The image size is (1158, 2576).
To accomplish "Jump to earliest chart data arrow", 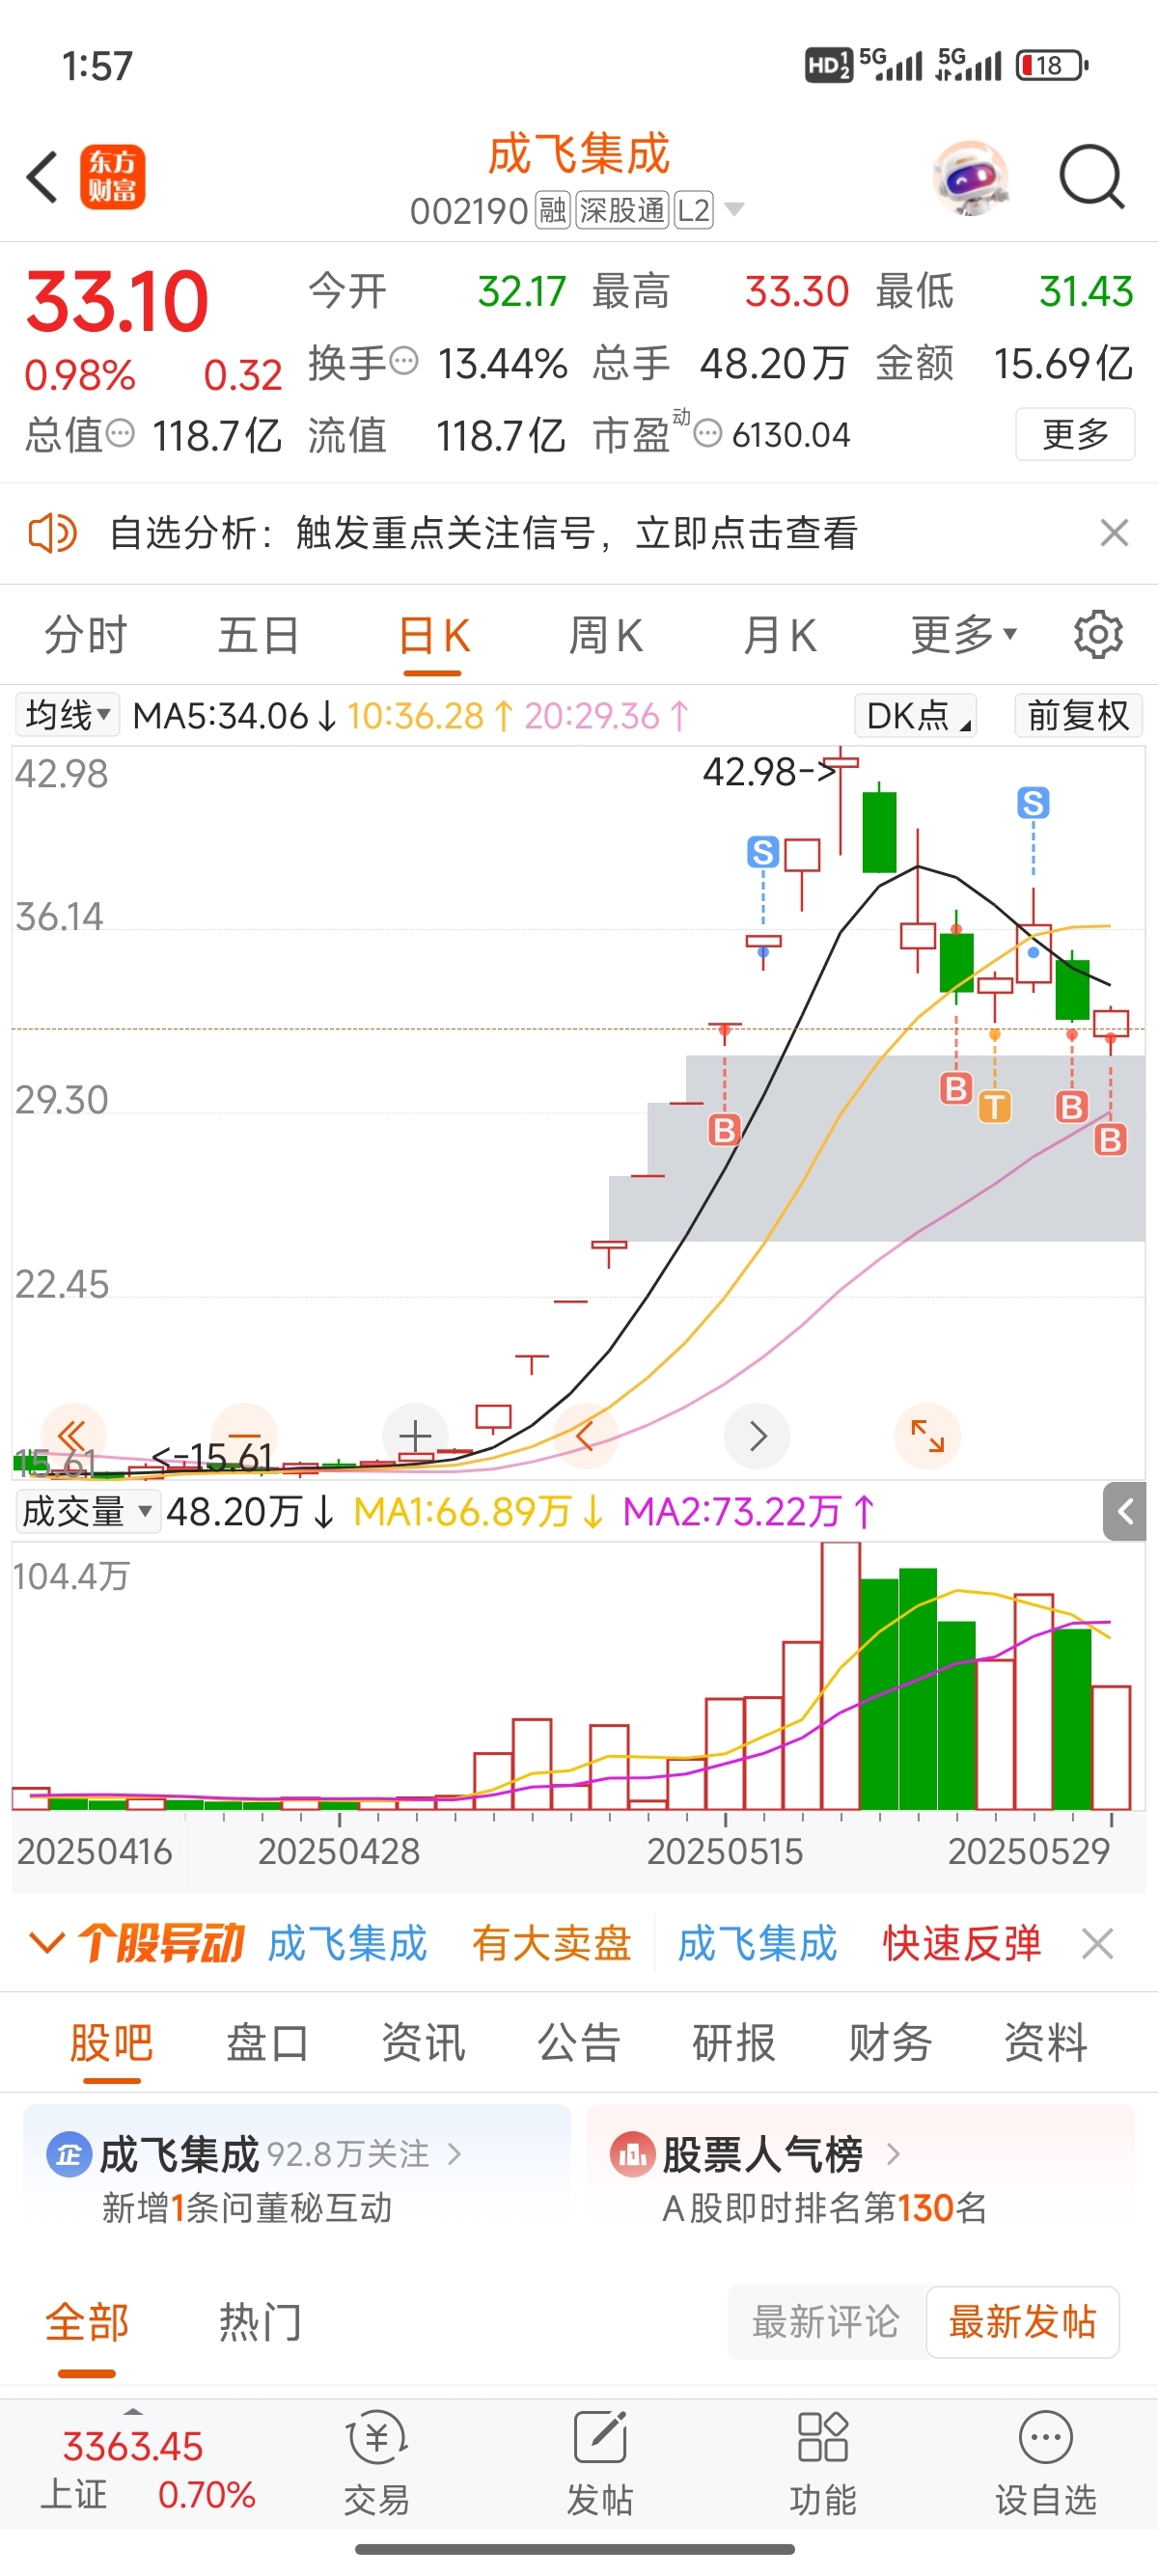I will tap(73, 1436).
